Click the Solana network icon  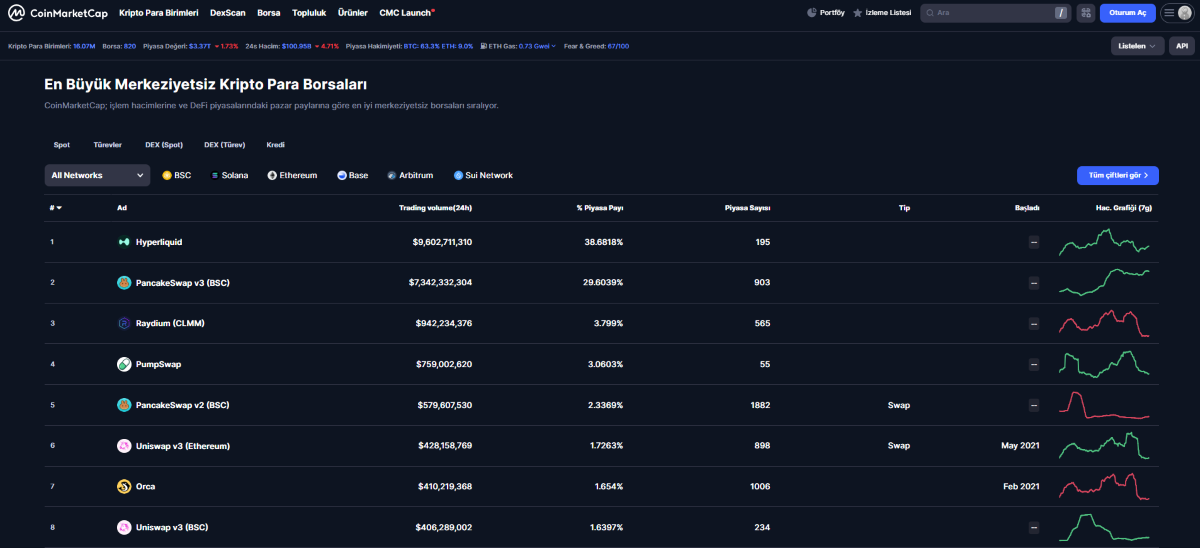(215, 175)
